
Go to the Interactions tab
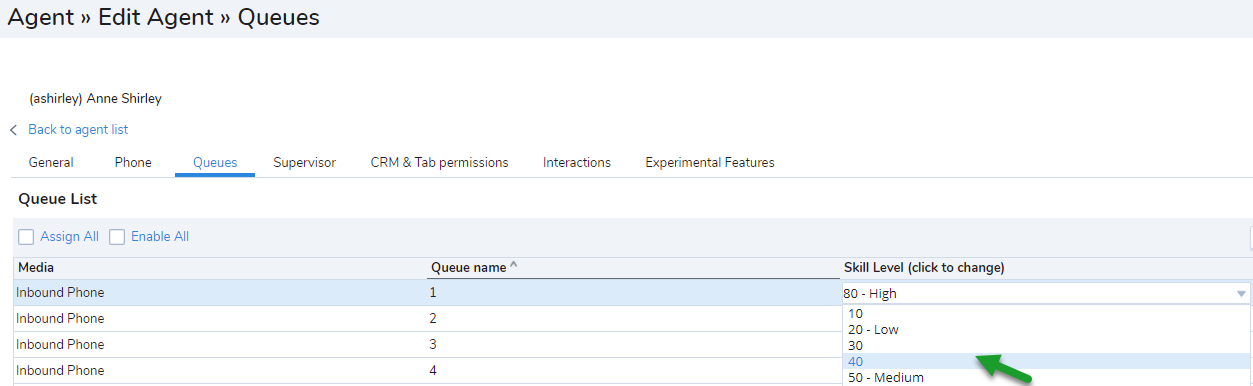click(577, 162)
